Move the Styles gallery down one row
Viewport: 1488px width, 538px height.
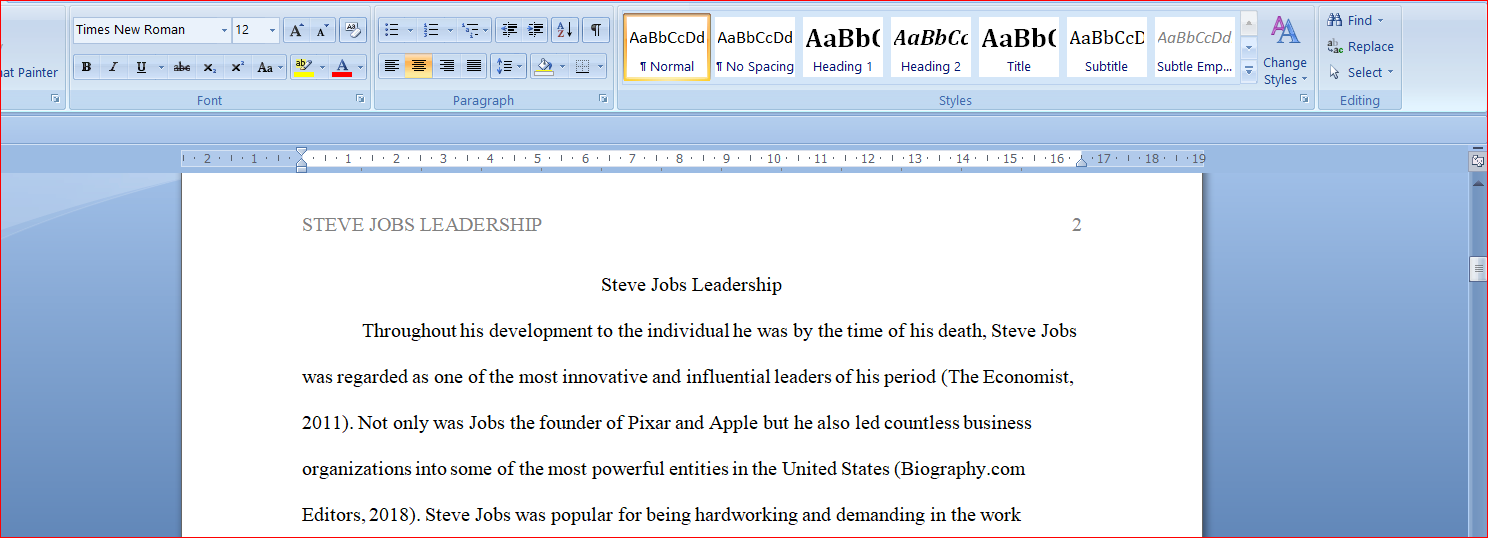click(1249, 47)
